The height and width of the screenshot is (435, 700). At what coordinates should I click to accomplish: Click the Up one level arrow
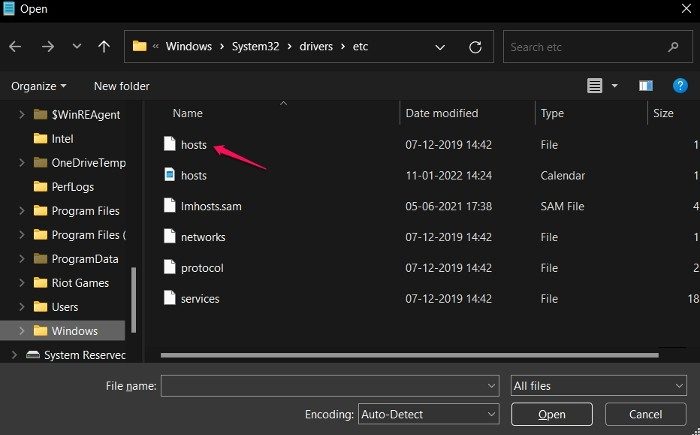[x=104, y=46]
